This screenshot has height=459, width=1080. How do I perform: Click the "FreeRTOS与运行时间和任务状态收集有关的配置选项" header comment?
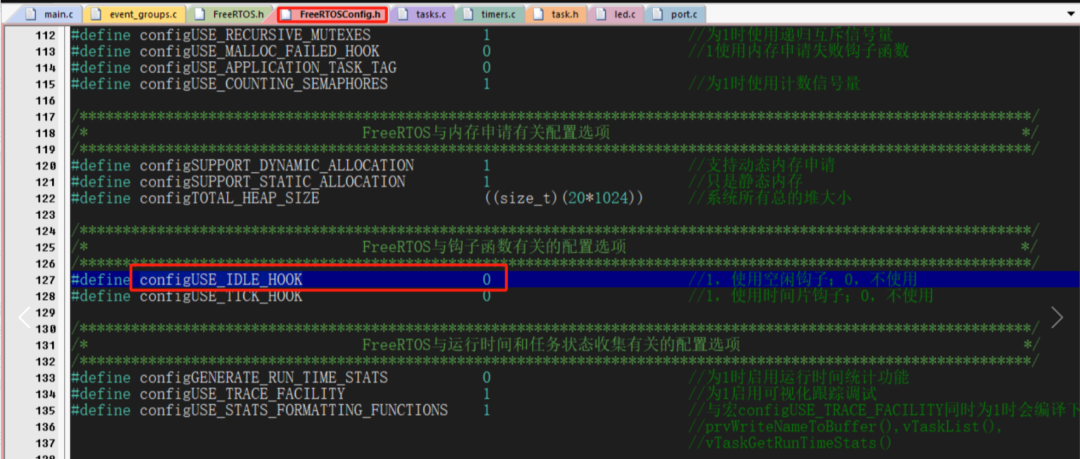551,345
